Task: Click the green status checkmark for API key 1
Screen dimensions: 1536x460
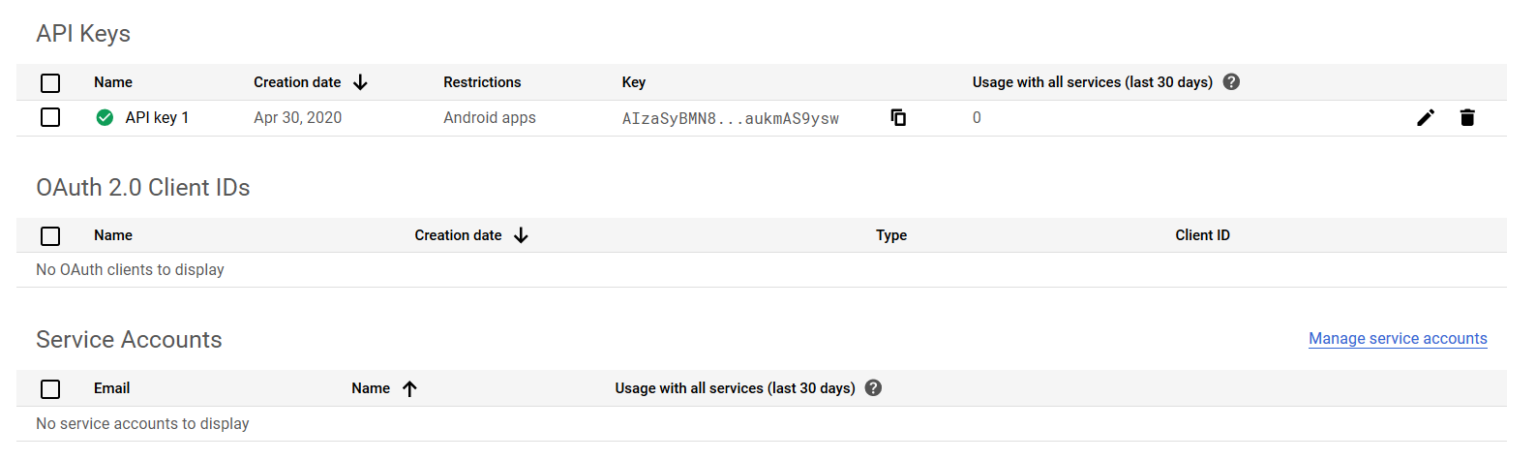Action: [x=104, y=118]
